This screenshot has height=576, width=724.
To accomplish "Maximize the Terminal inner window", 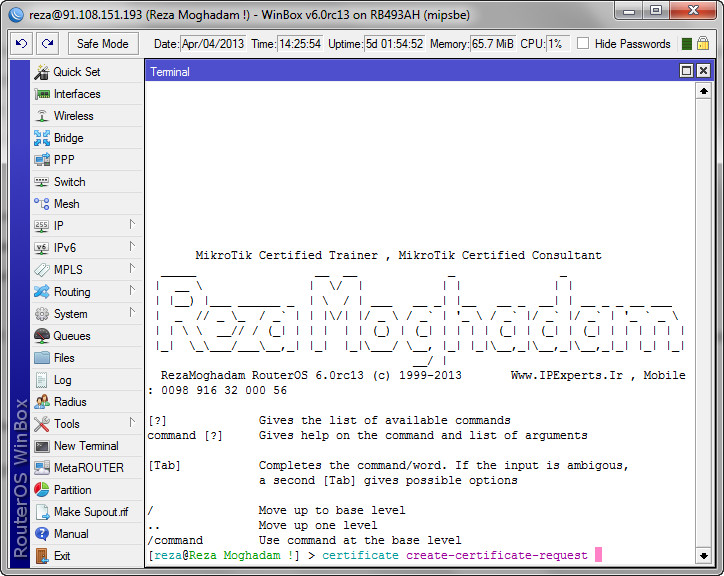I will pyautogui.click(x=687, y=71).
